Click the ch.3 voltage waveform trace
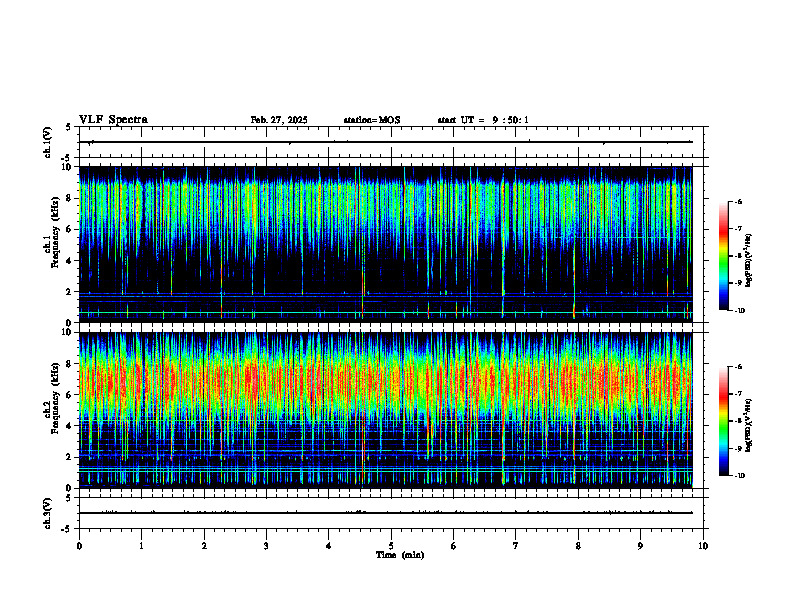The image size is (792, 612). [385, 513]
